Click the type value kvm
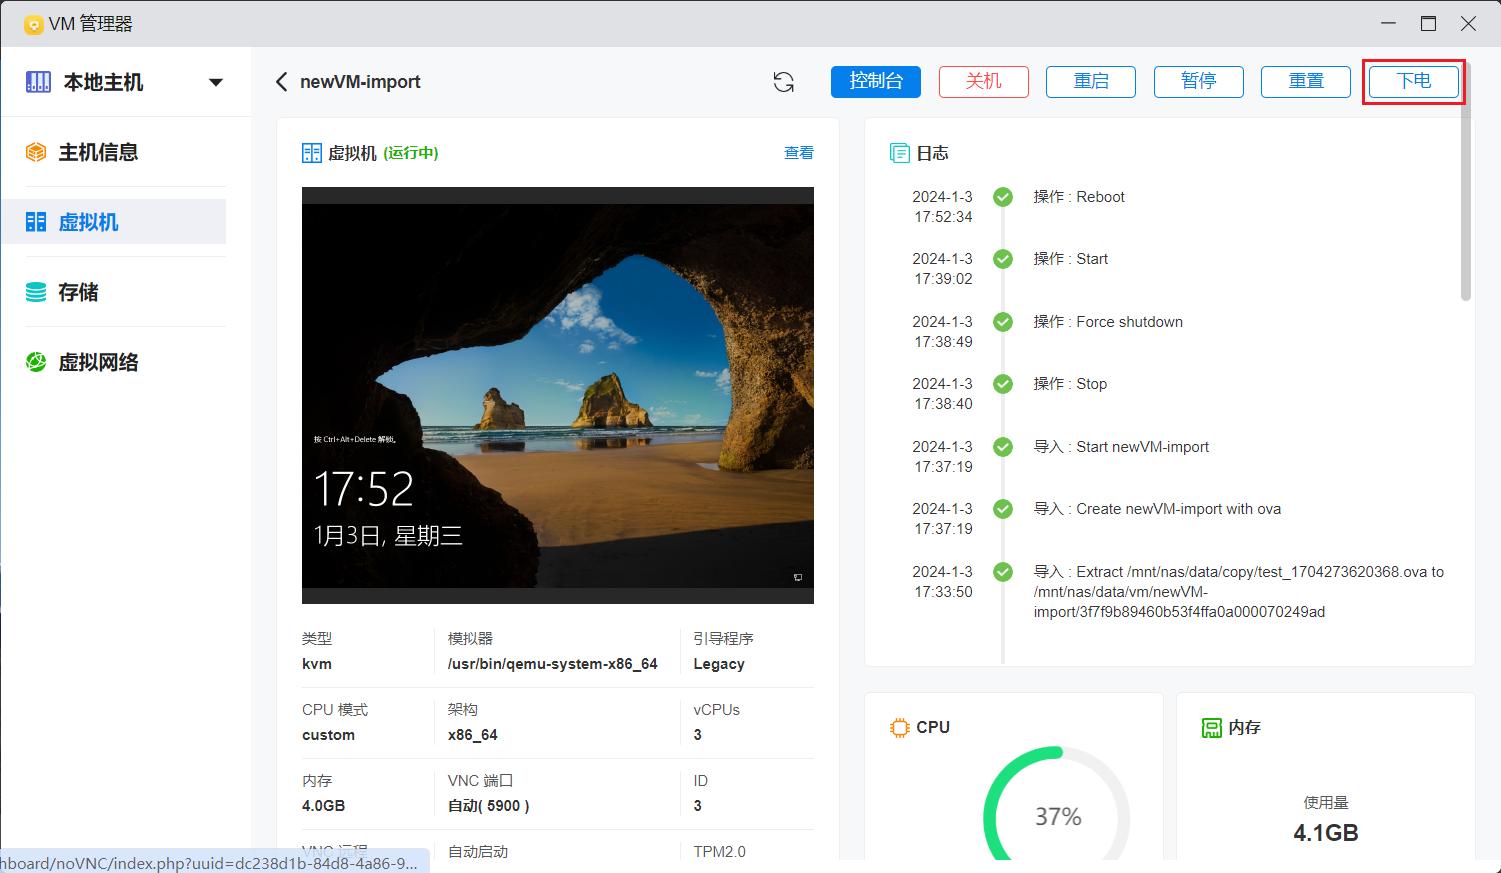Viewport: 1501px width, 873px height. 317,664
